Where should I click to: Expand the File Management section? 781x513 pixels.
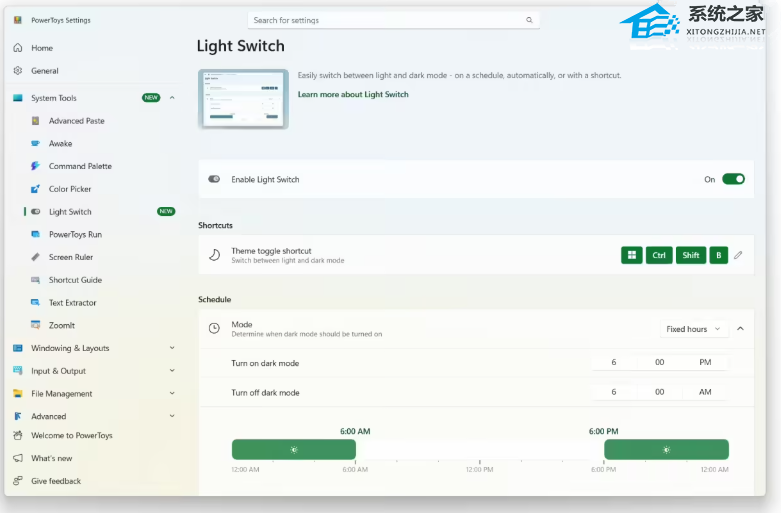pyautogui.click(x=172, y=393)
